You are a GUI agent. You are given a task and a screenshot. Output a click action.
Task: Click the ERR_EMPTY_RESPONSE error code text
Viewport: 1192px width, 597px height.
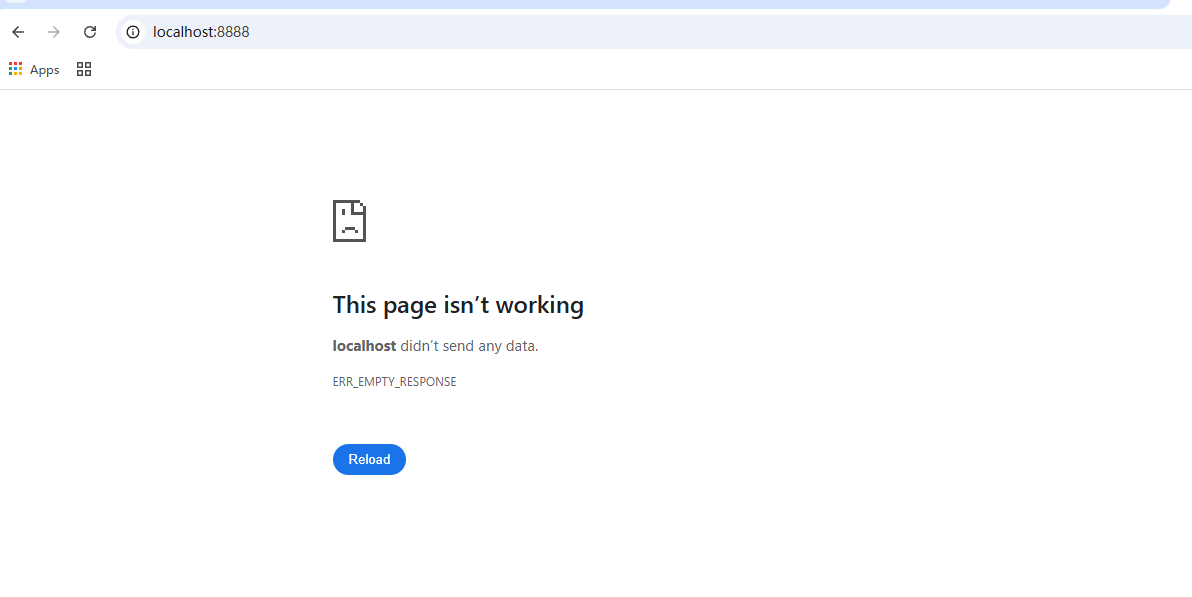pyautogui.click(x=394, y=382)
